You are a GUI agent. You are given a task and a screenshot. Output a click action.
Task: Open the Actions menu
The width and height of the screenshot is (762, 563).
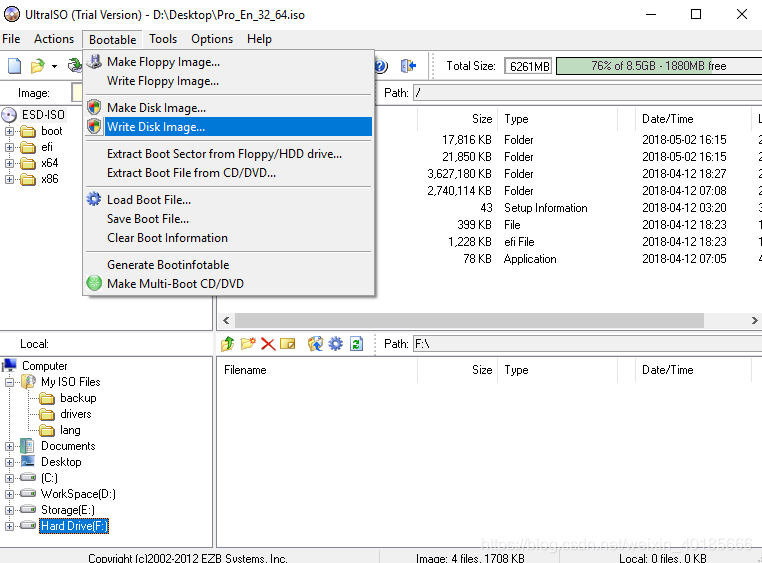54,39
